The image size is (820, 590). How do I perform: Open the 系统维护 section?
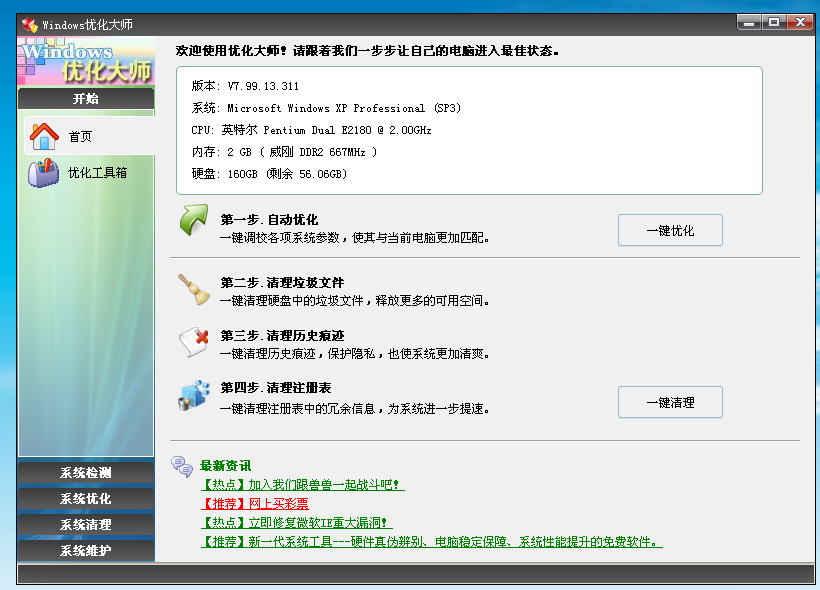[x=85, y=549]
